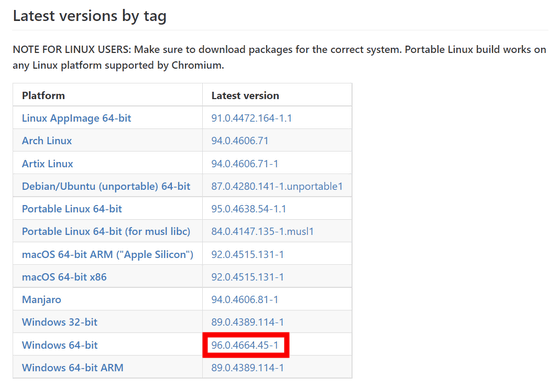560x387 pixels.
Task: Open the macOS 64-bit x86 link
Action: (x=64, y=277)
